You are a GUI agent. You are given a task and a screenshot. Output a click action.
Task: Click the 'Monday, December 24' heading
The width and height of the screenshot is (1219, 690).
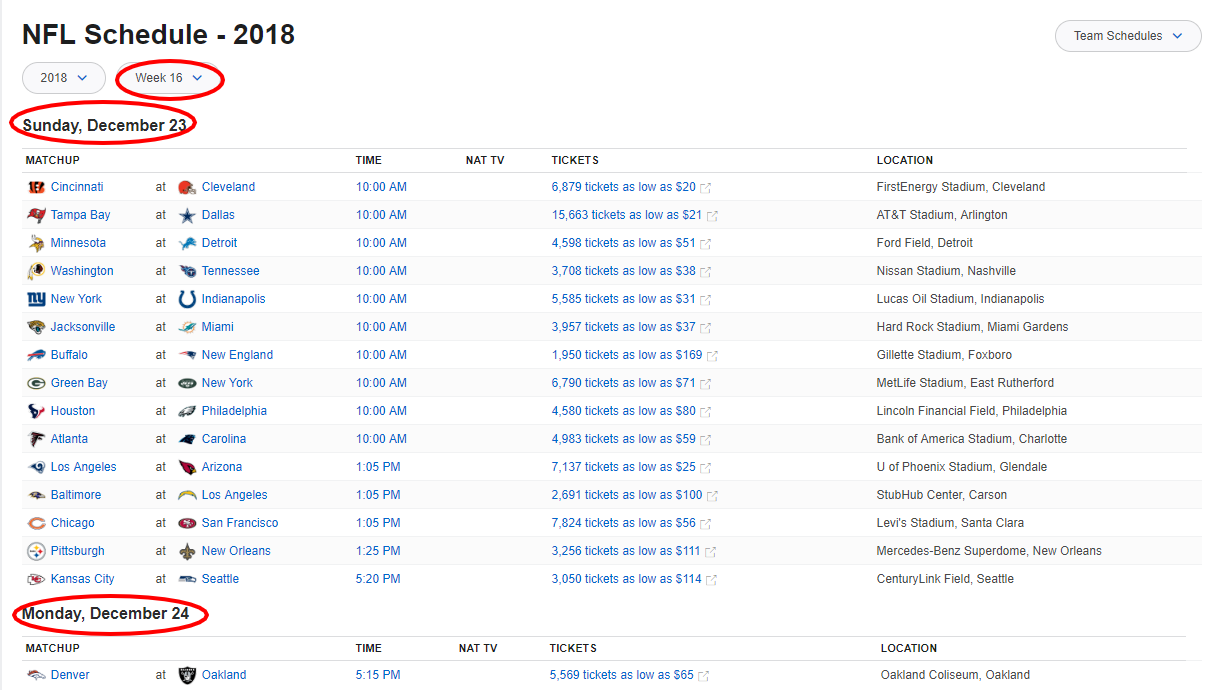coord(106,613)
